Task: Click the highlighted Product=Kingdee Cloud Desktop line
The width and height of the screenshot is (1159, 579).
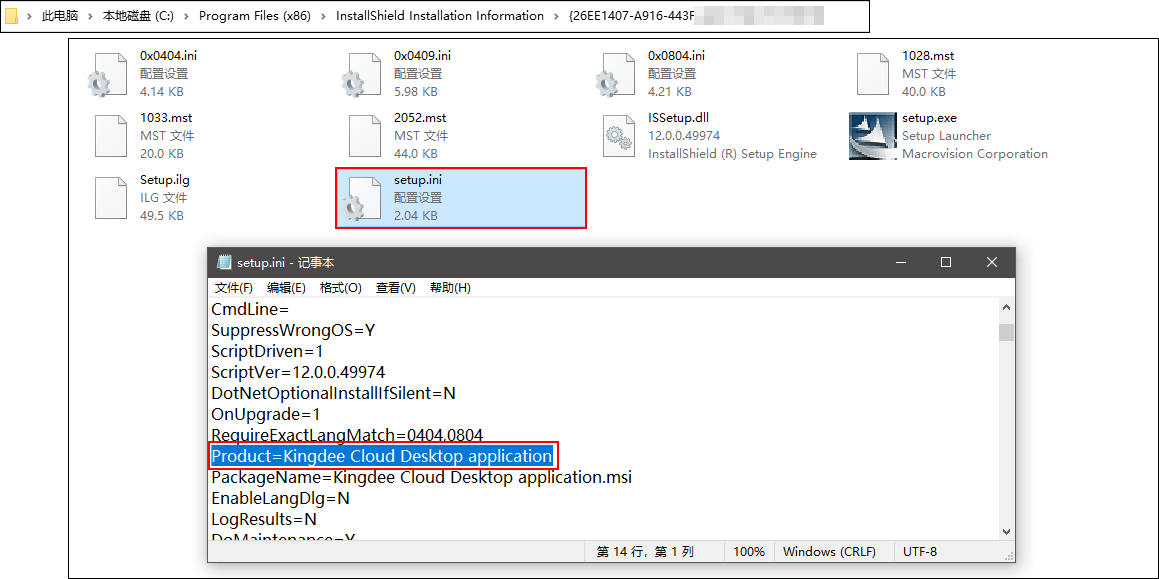Action: pos(382,456)
